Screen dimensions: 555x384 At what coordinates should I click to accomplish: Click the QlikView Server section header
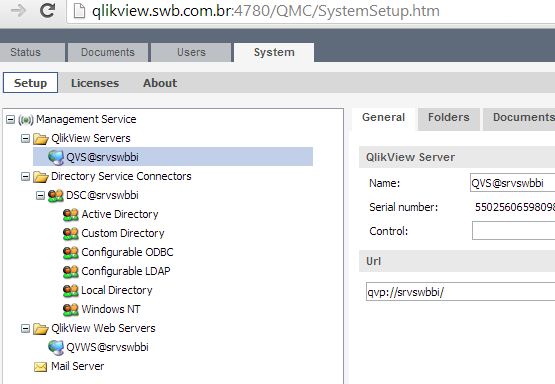tap(457, 157)
